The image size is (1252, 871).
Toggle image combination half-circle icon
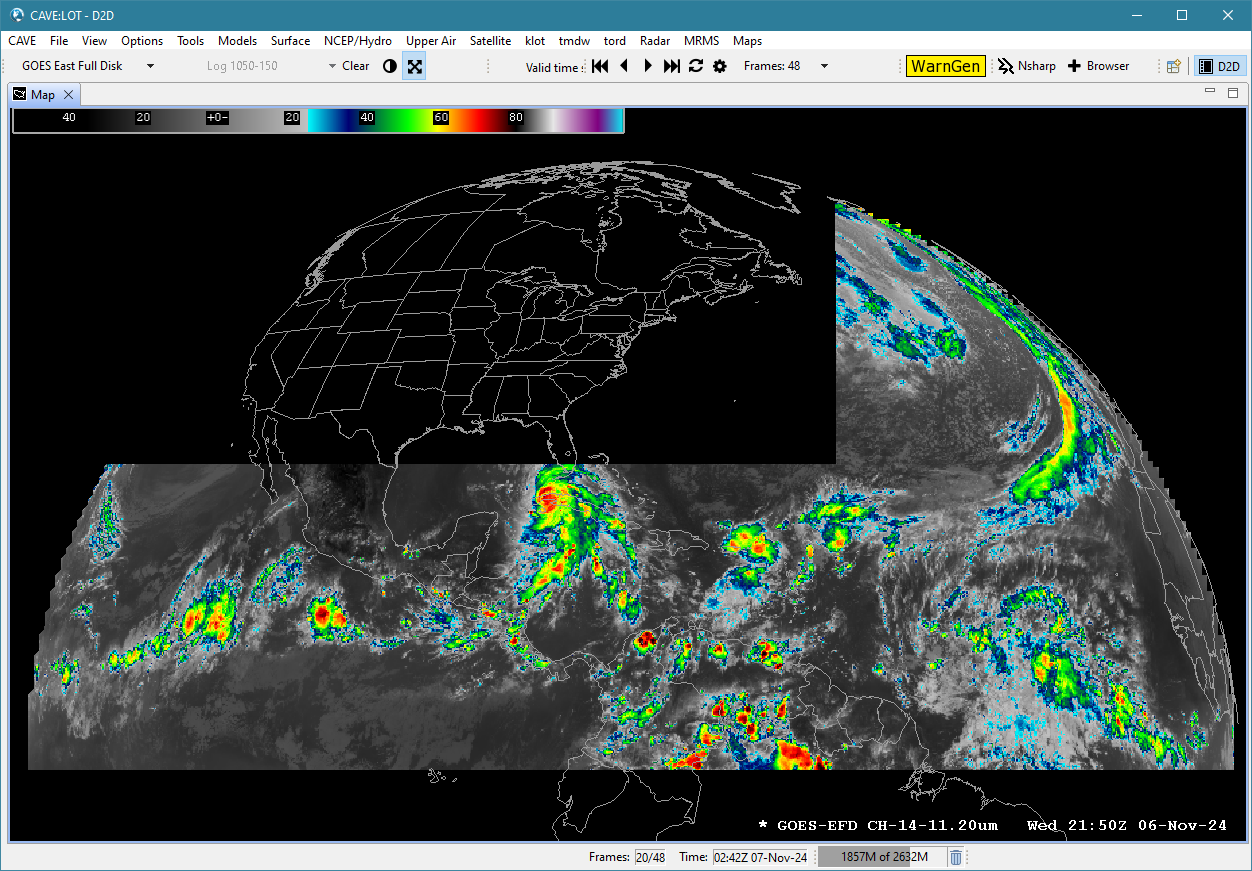[390, 66]
